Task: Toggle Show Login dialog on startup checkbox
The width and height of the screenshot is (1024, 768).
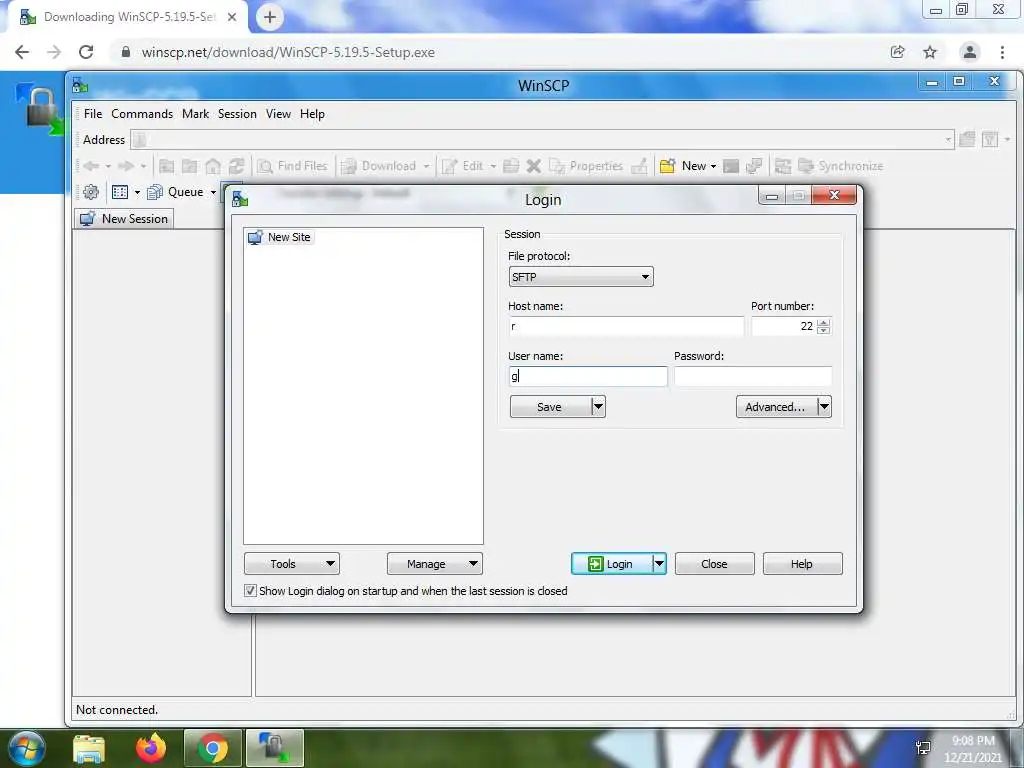Action: pos(250,590)
